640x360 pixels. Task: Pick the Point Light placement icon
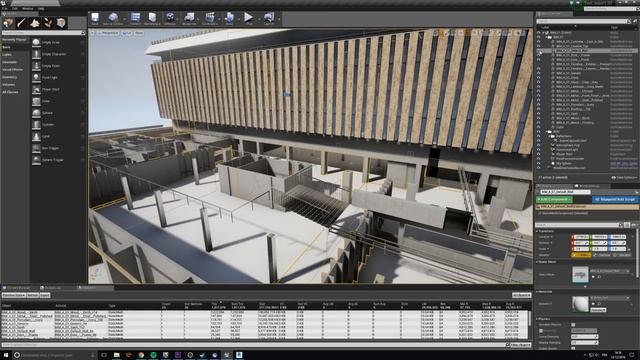click(x=36, y=78)
